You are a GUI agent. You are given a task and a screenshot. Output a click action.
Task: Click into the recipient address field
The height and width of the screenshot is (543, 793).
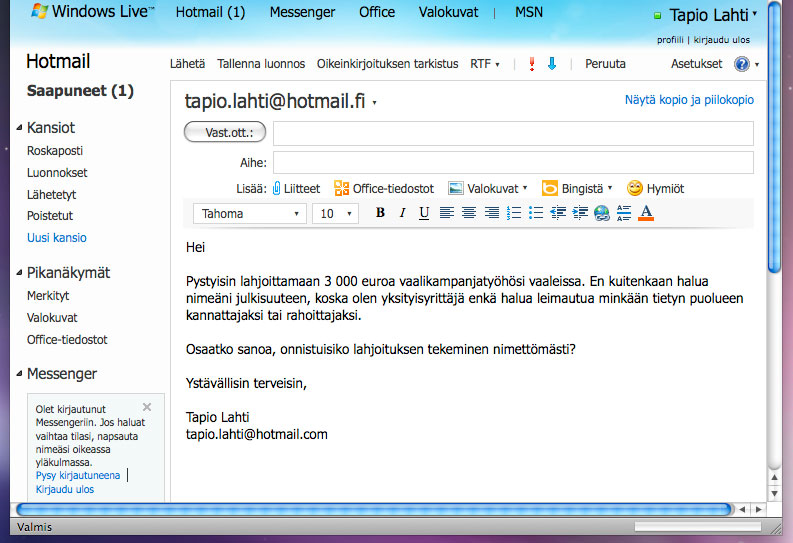(x=513, y=133)
